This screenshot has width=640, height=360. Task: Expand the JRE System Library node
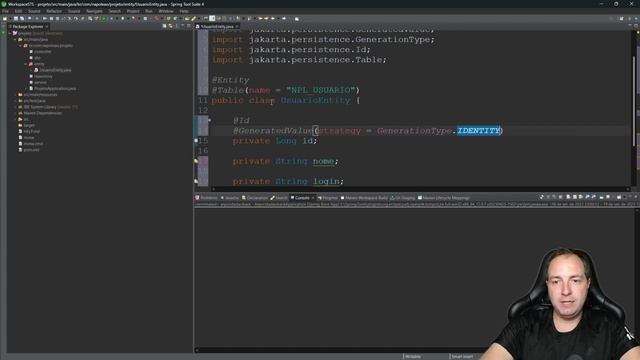tap(16, 107)
